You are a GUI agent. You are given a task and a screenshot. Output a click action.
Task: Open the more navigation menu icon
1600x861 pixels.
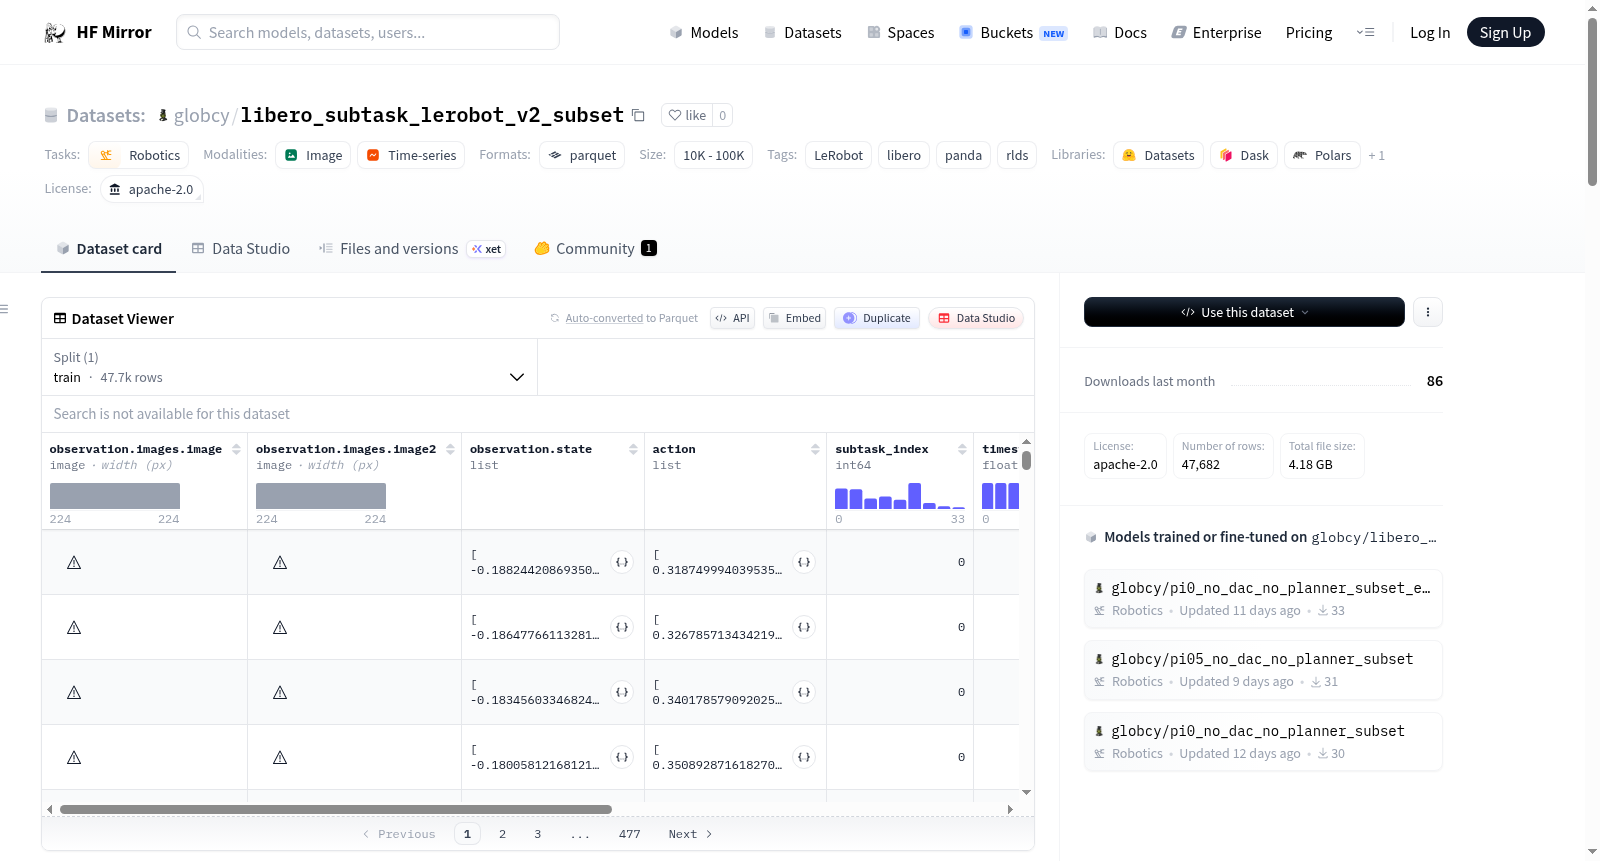(x=1365, y=33)
